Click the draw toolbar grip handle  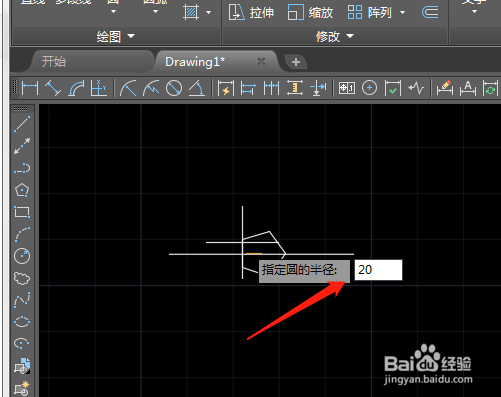[x=21, y=109]
